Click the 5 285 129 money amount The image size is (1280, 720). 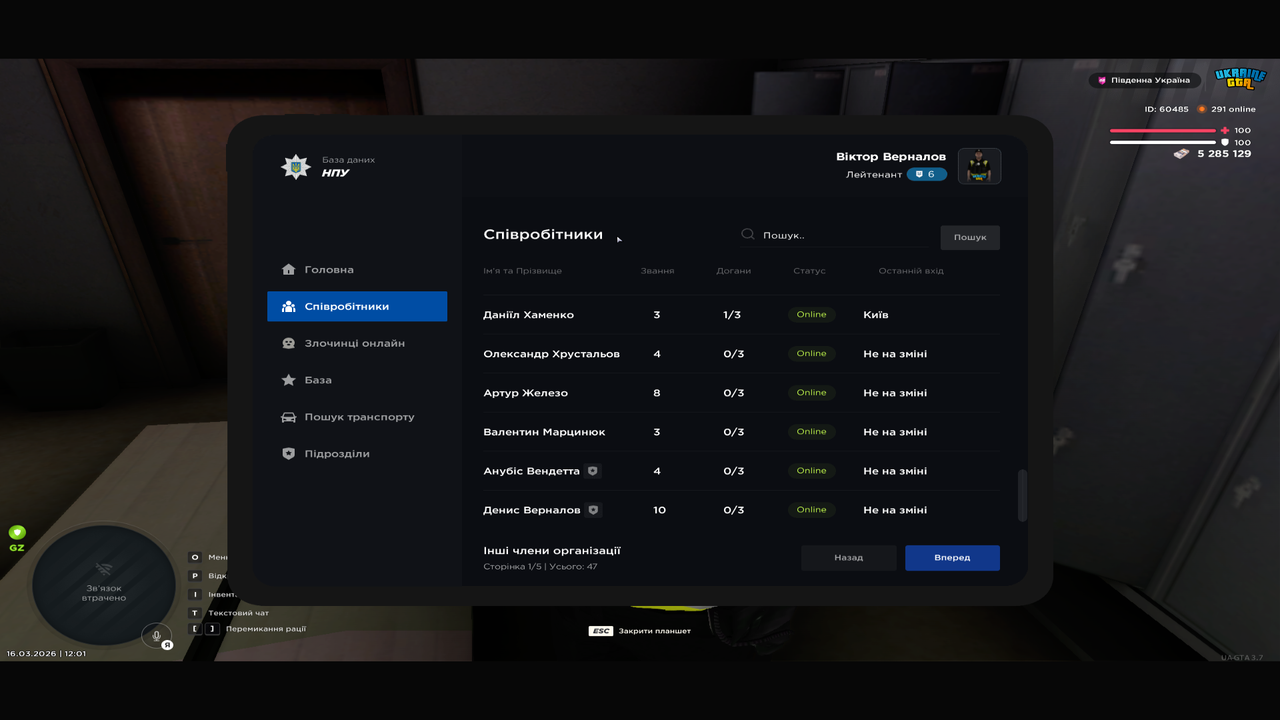[x=1224, y=154]
